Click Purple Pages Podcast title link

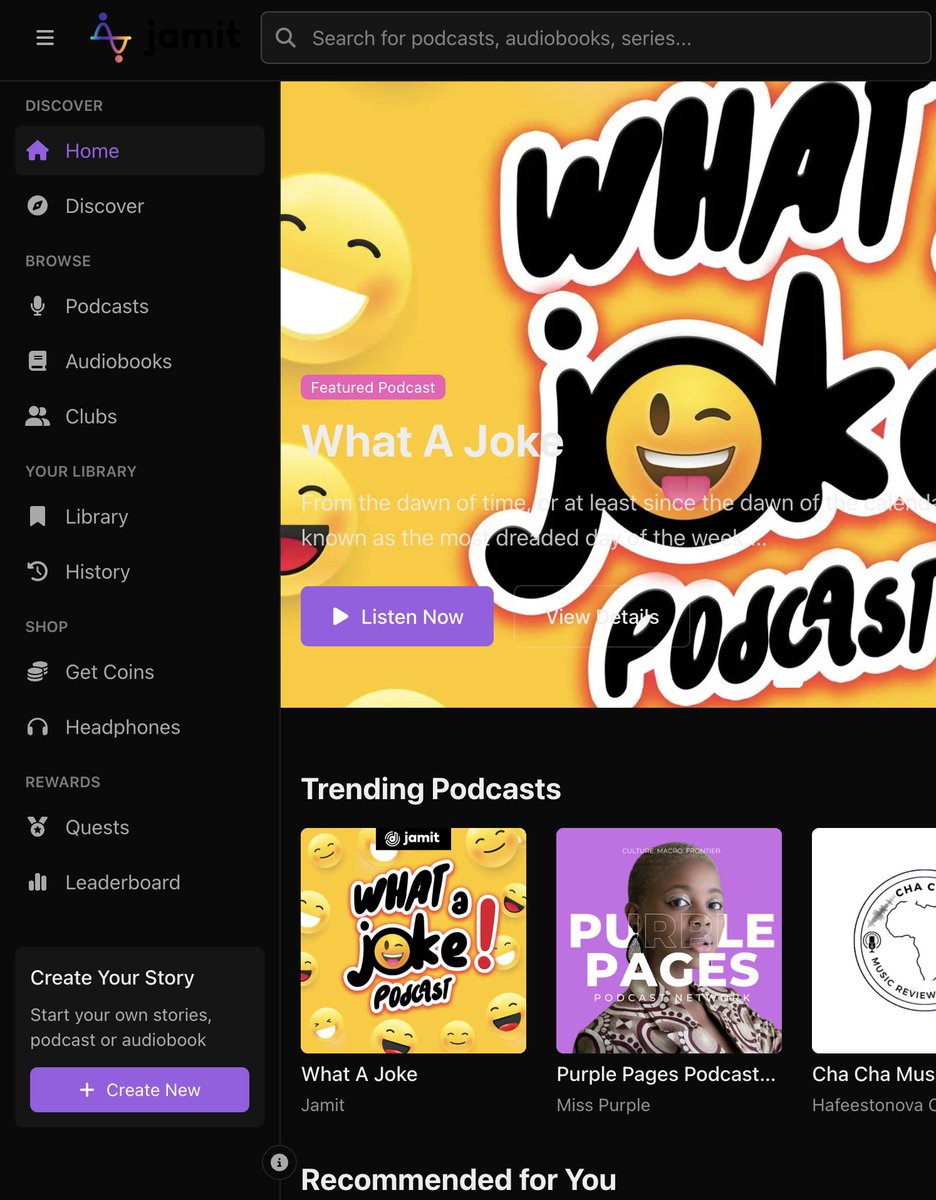click(666, 1074)
